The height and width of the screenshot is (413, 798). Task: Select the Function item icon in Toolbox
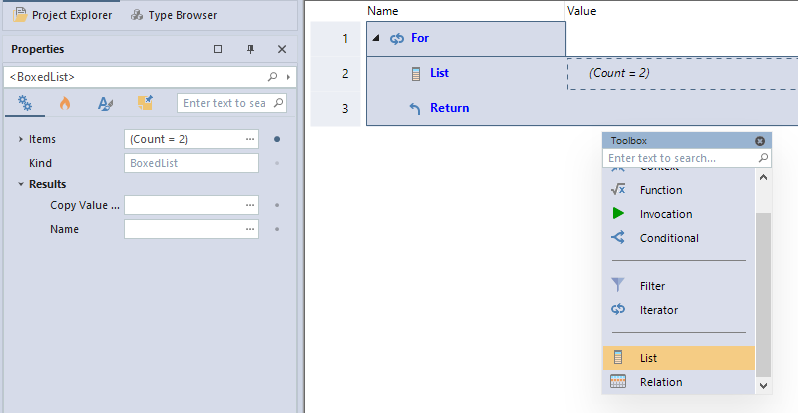pos(618,190)
